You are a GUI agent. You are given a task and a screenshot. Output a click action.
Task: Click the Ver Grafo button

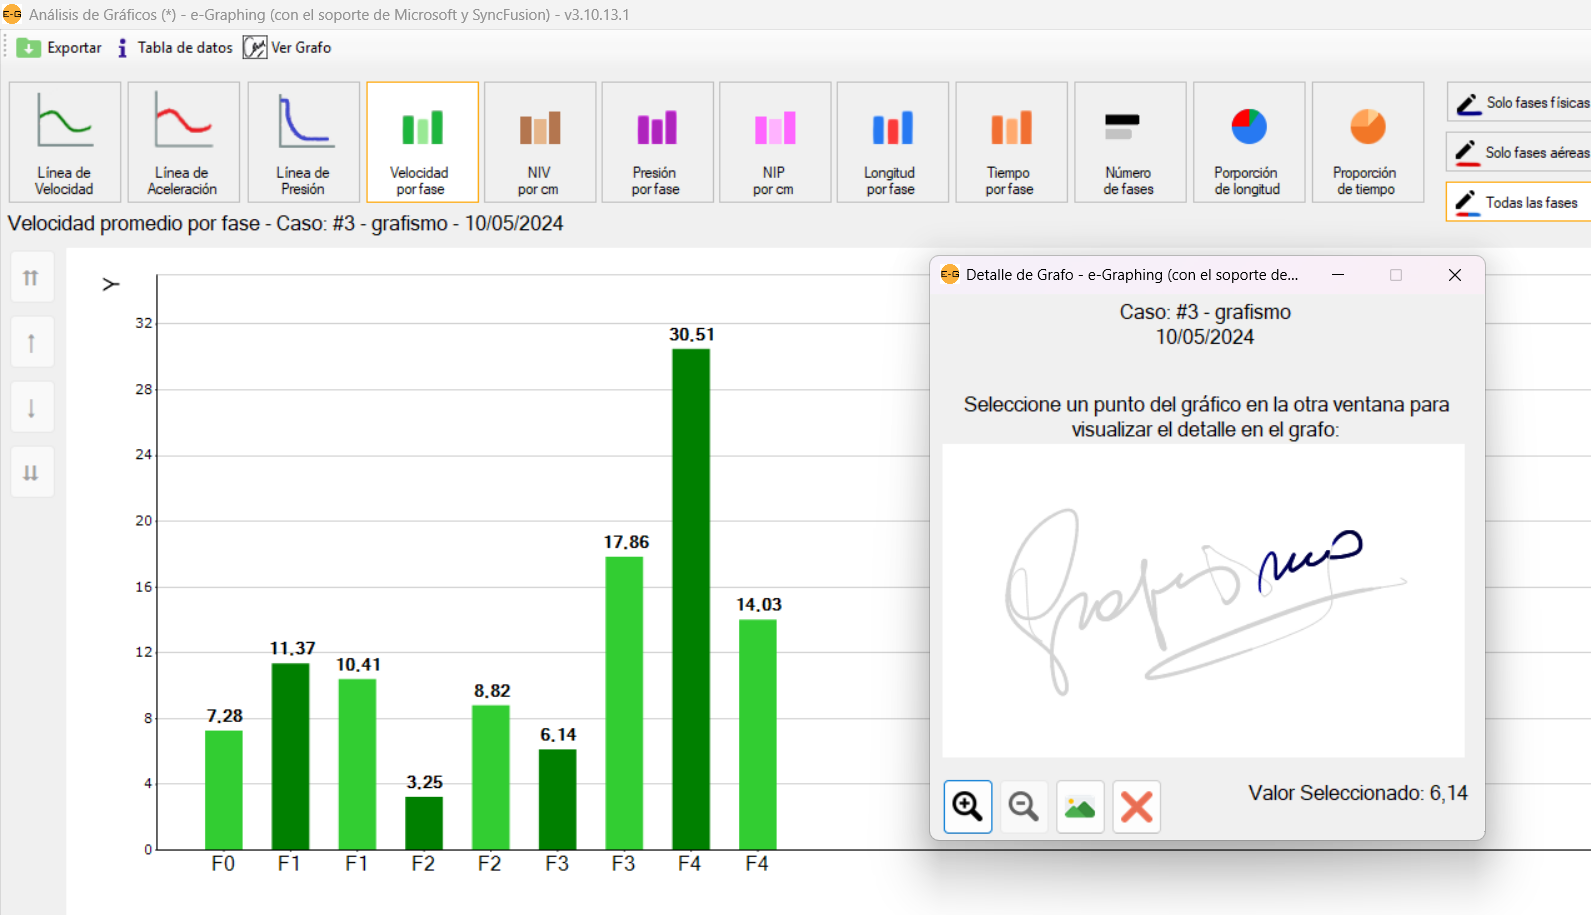coord(288,48)
